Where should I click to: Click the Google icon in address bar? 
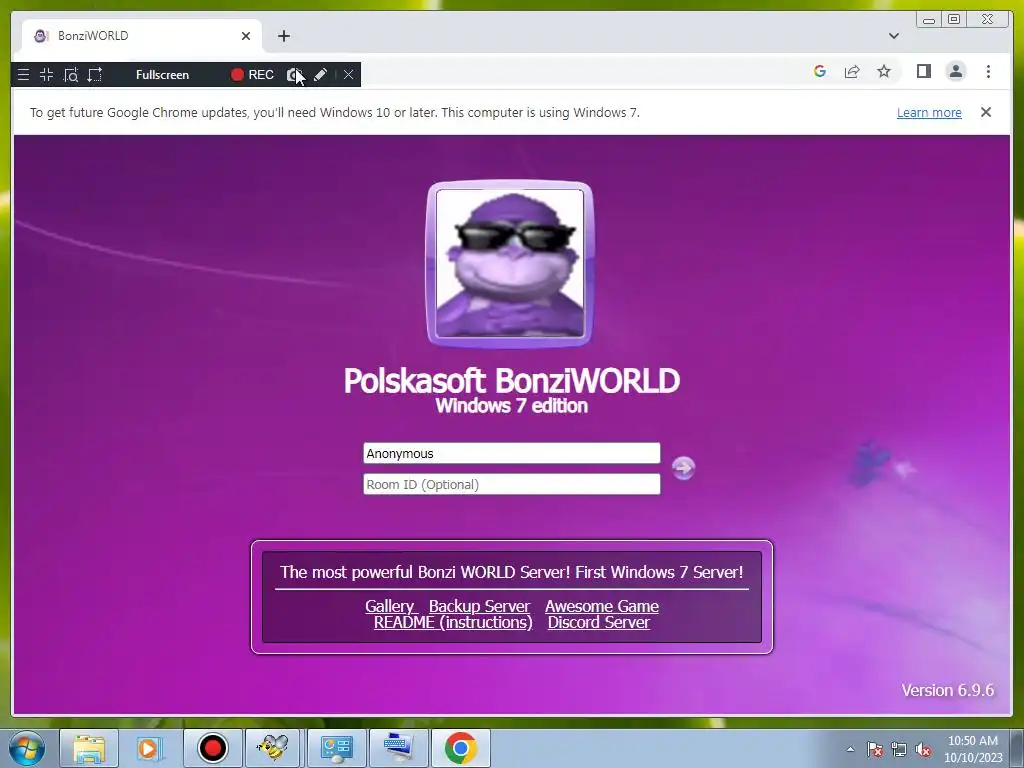click(x=820, y=71)
